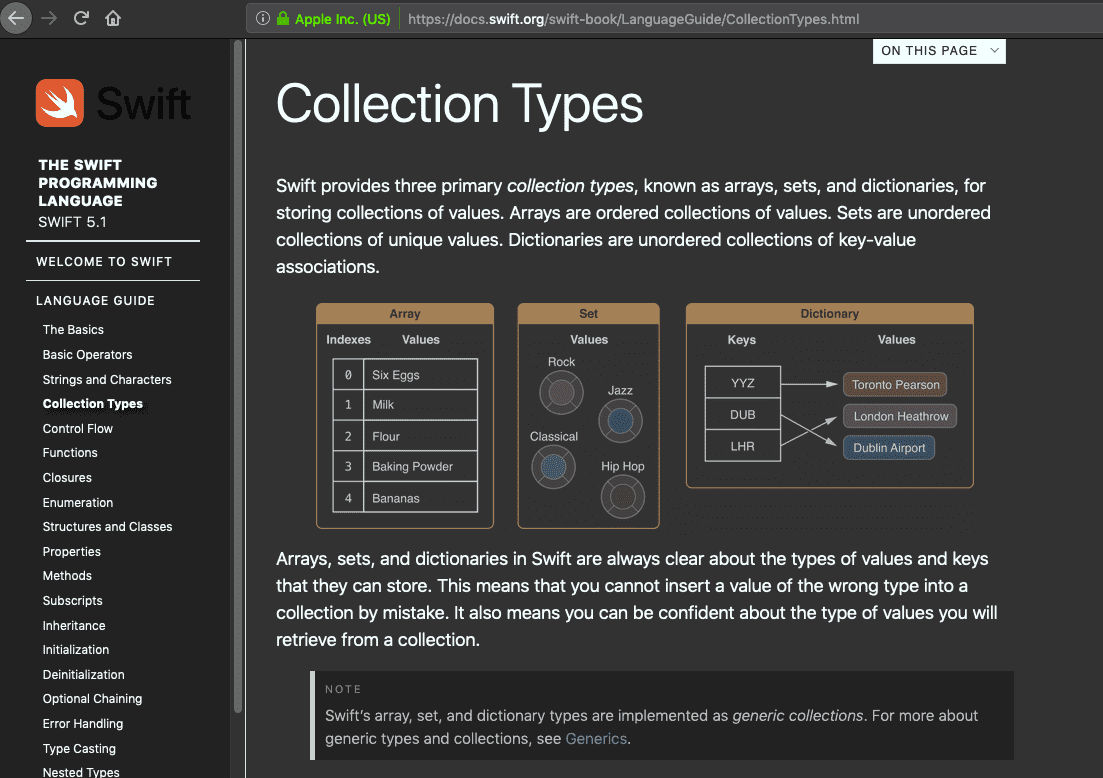The height and width of the screenshot is (778, 1103).
Task: Open Methods chapter
Action: [x=67, y=576]
